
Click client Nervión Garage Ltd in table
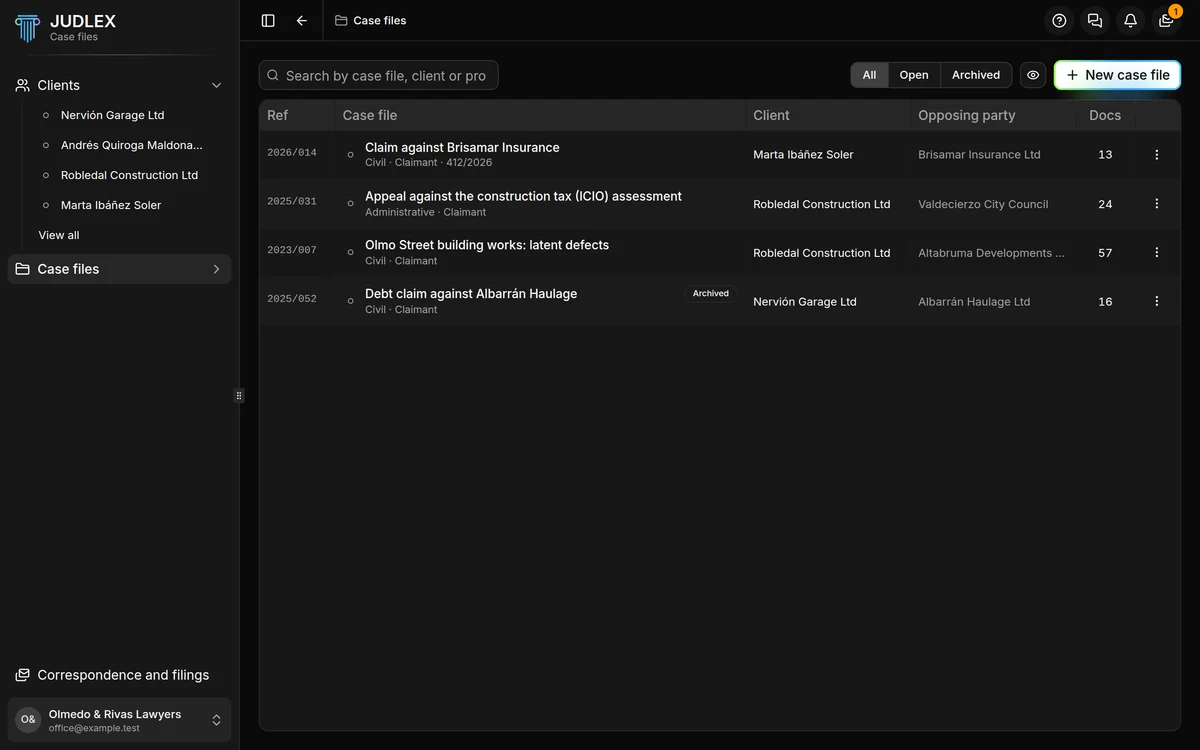pos(805,302)
